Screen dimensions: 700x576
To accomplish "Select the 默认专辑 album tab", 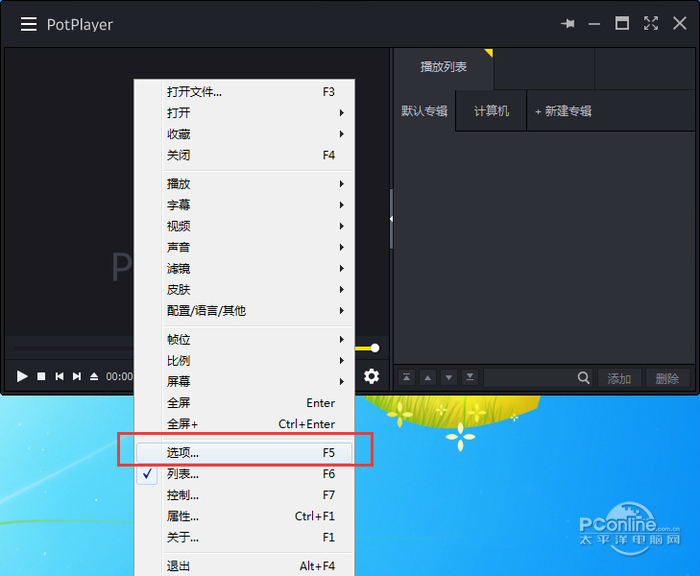I will [x=424, y=111].
